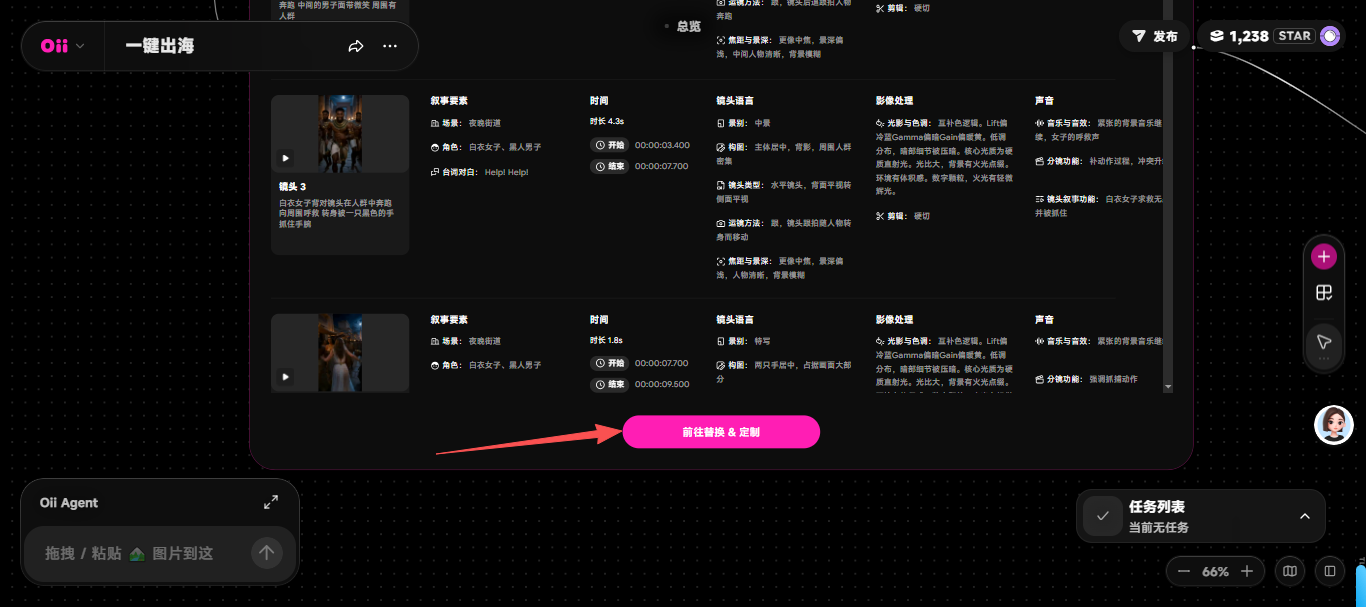Click the 发布 publish button
This screenshot has height=607, width=1366.
1154,36
